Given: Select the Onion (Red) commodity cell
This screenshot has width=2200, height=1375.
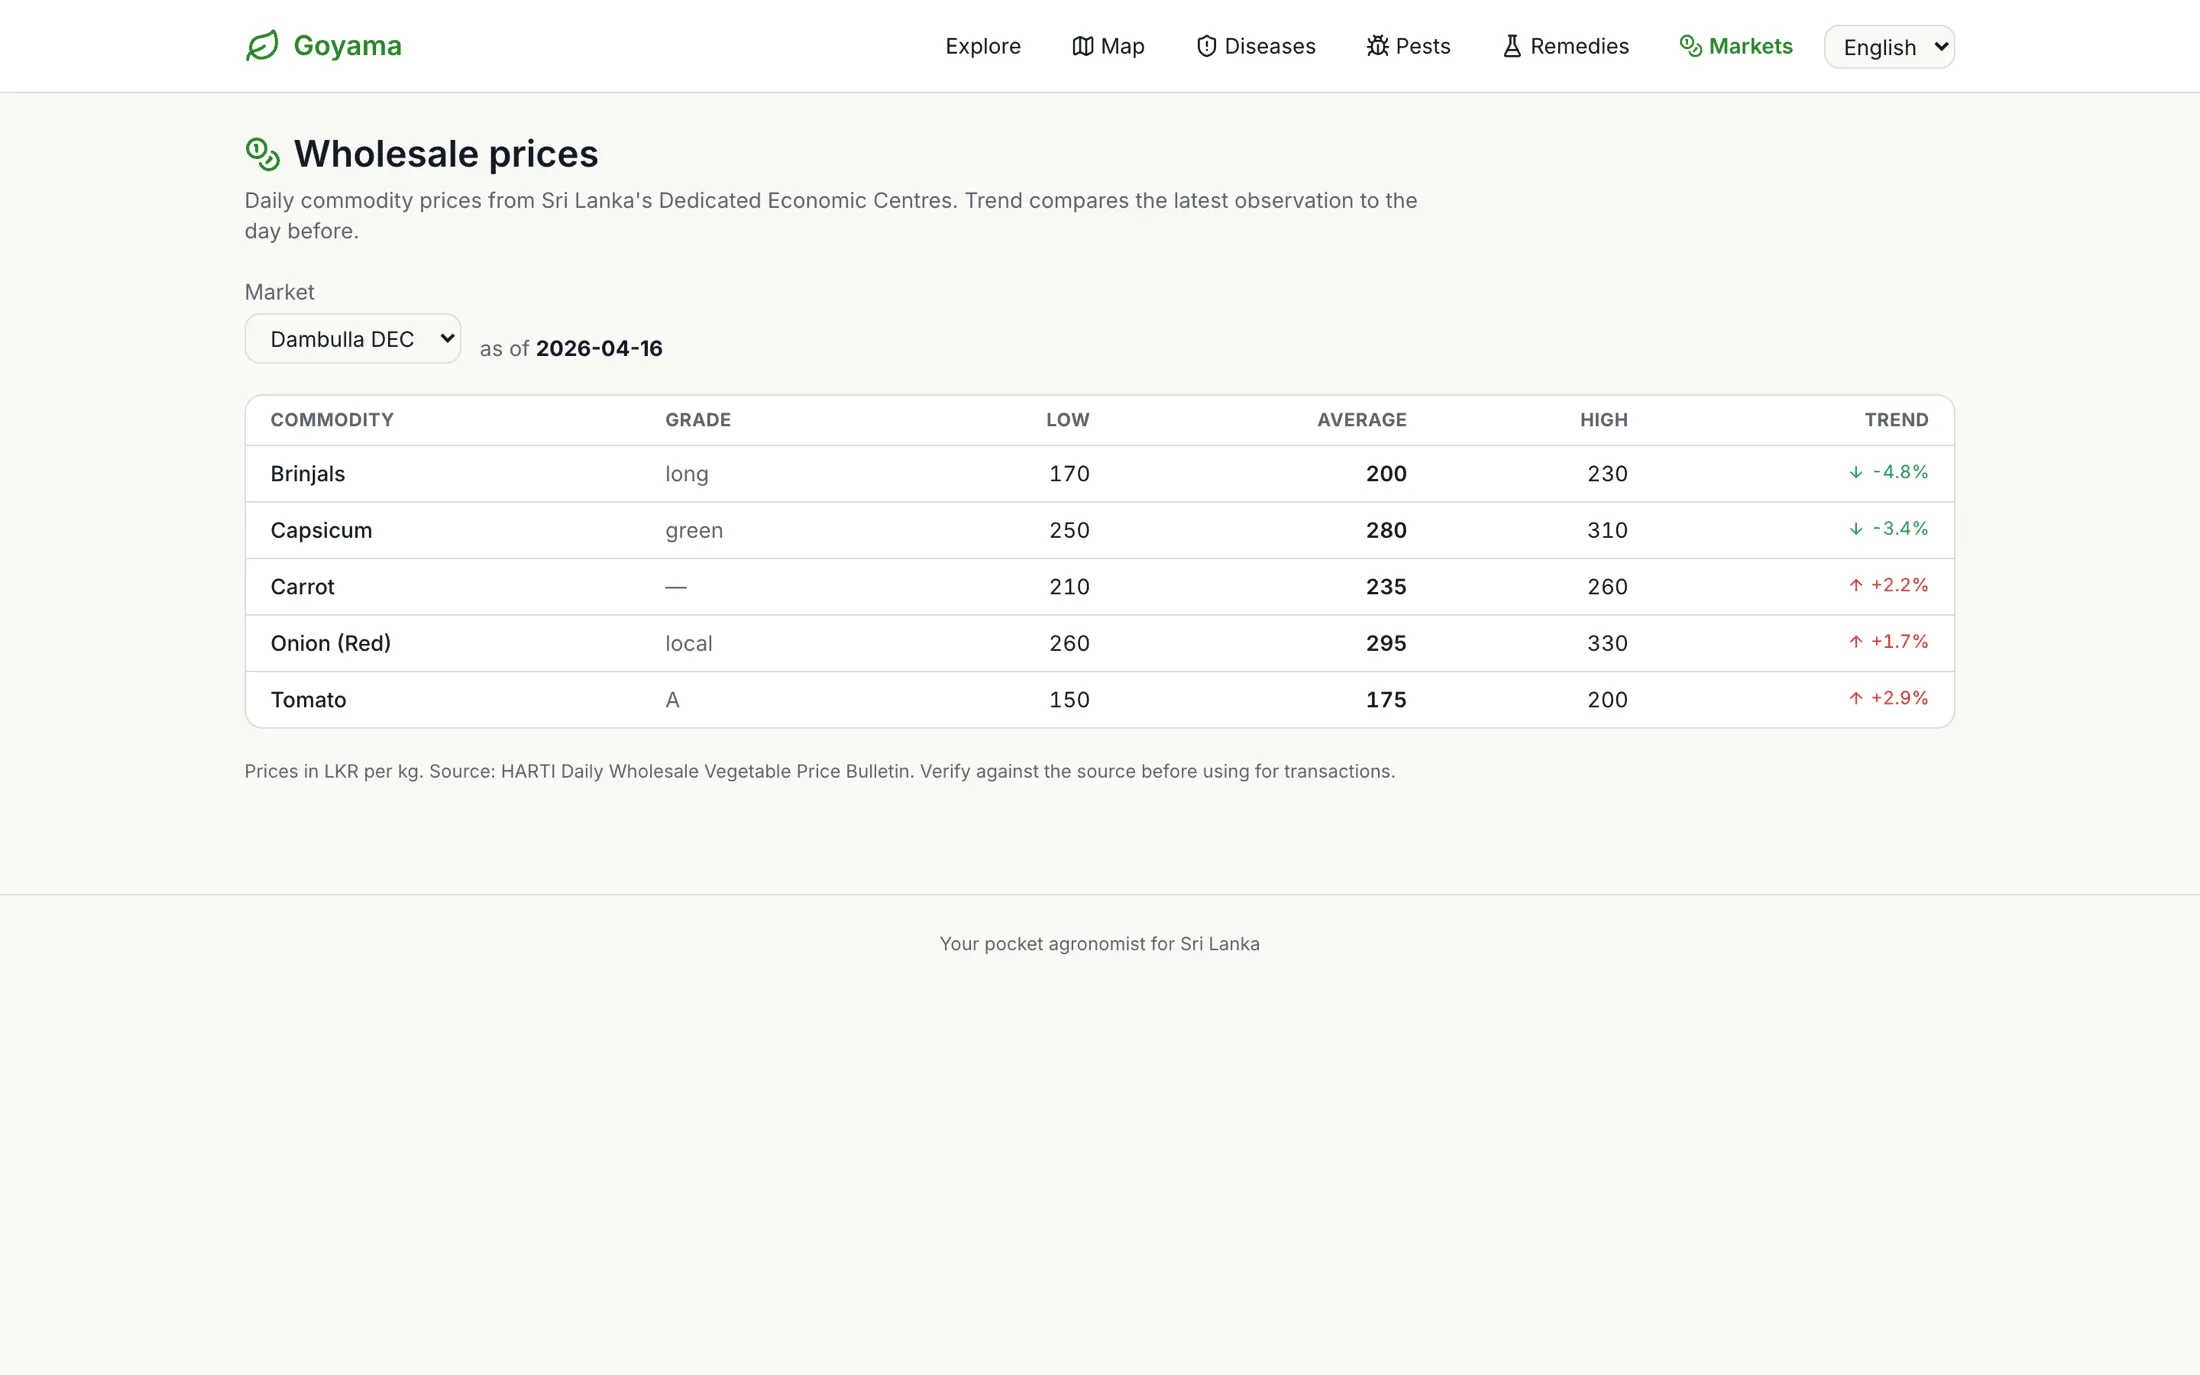Looking at the screenshot, I should coord(330,643).
